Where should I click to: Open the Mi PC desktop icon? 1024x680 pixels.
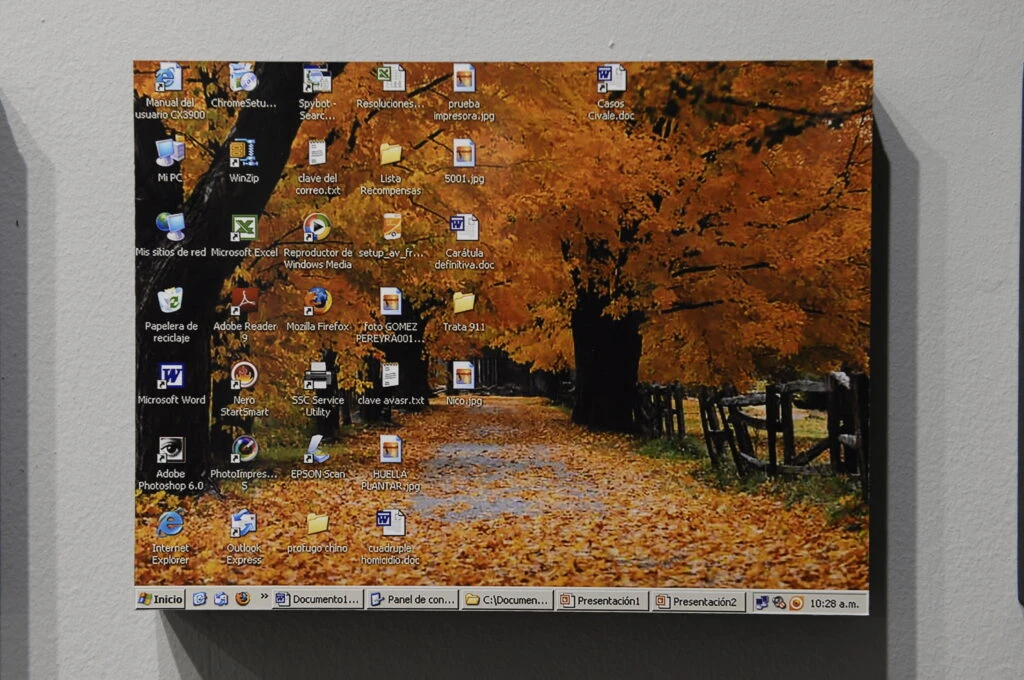[170, 153]
